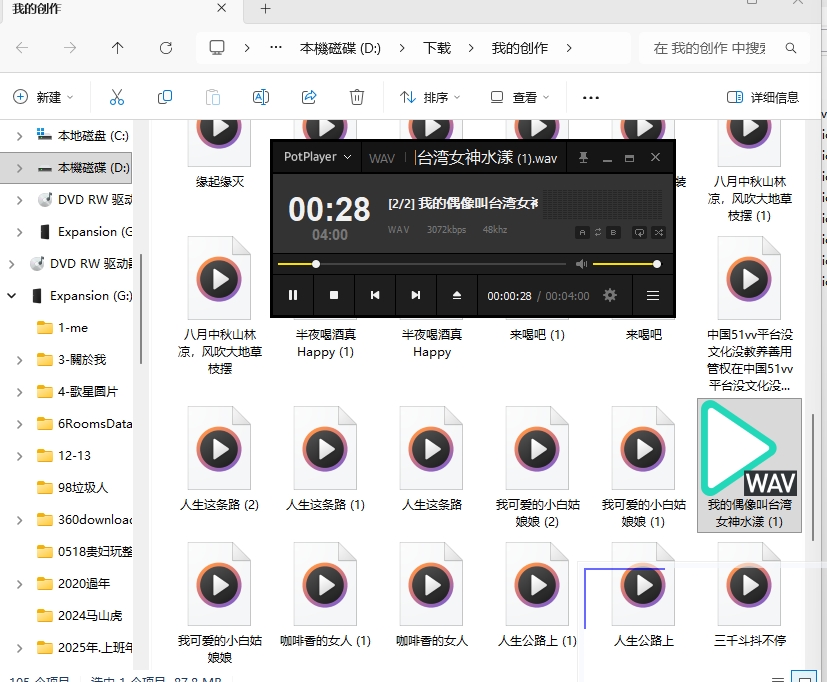
Task: Click 下載 in the address breadcrumb
Action: [x=436, y=48]
